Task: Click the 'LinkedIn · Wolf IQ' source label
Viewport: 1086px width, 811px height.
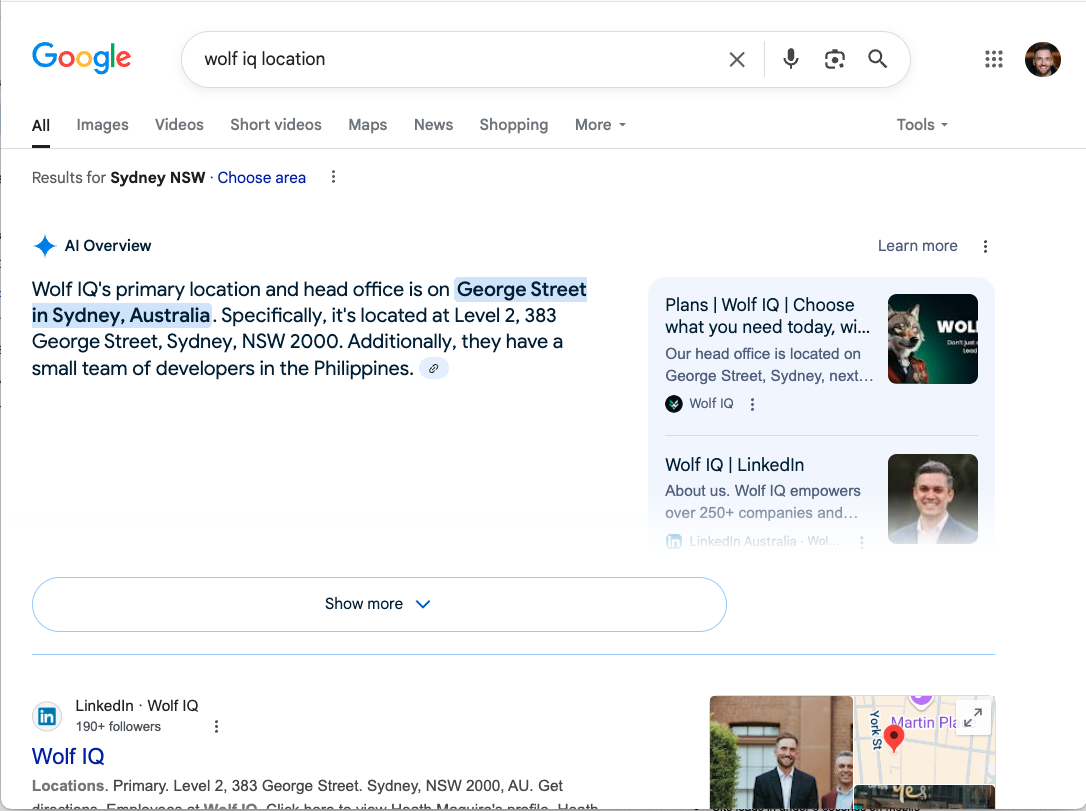Action: click(137, 706)
